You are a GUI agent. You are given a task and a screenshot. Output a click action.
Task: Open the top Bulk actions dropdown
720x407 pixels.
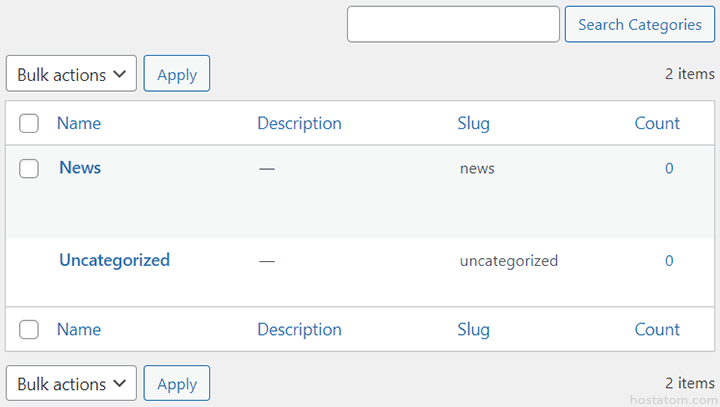click(71, 74)
